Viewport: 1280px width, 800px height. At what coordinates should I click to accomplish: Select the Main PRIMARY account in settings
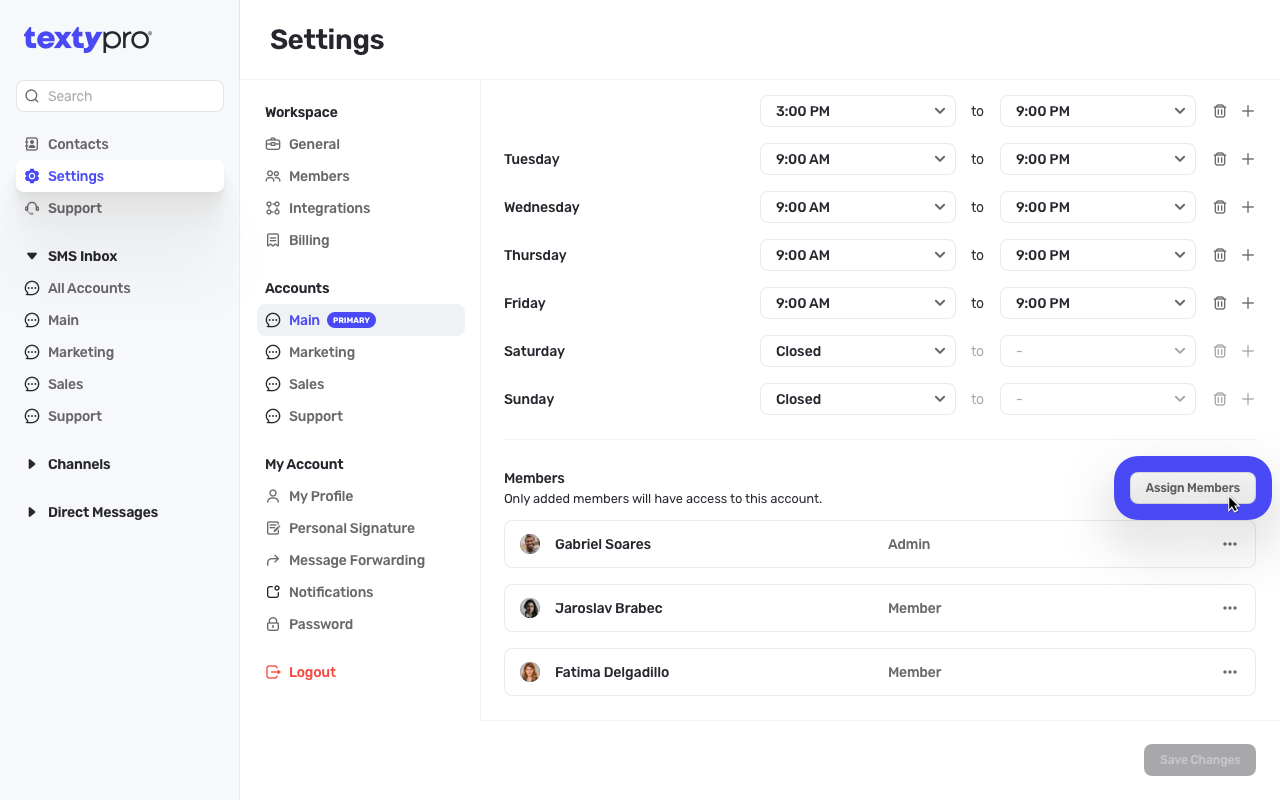point(361,320)
